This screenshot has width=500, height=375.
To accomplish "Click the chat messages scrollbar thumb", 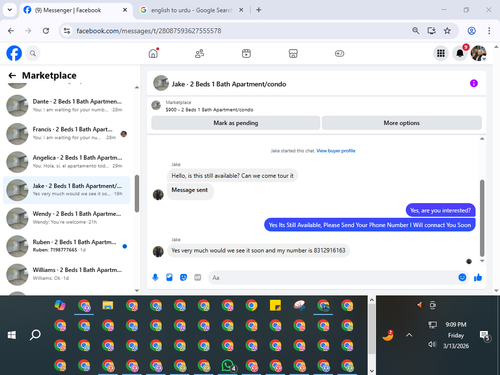I will 482,218.
